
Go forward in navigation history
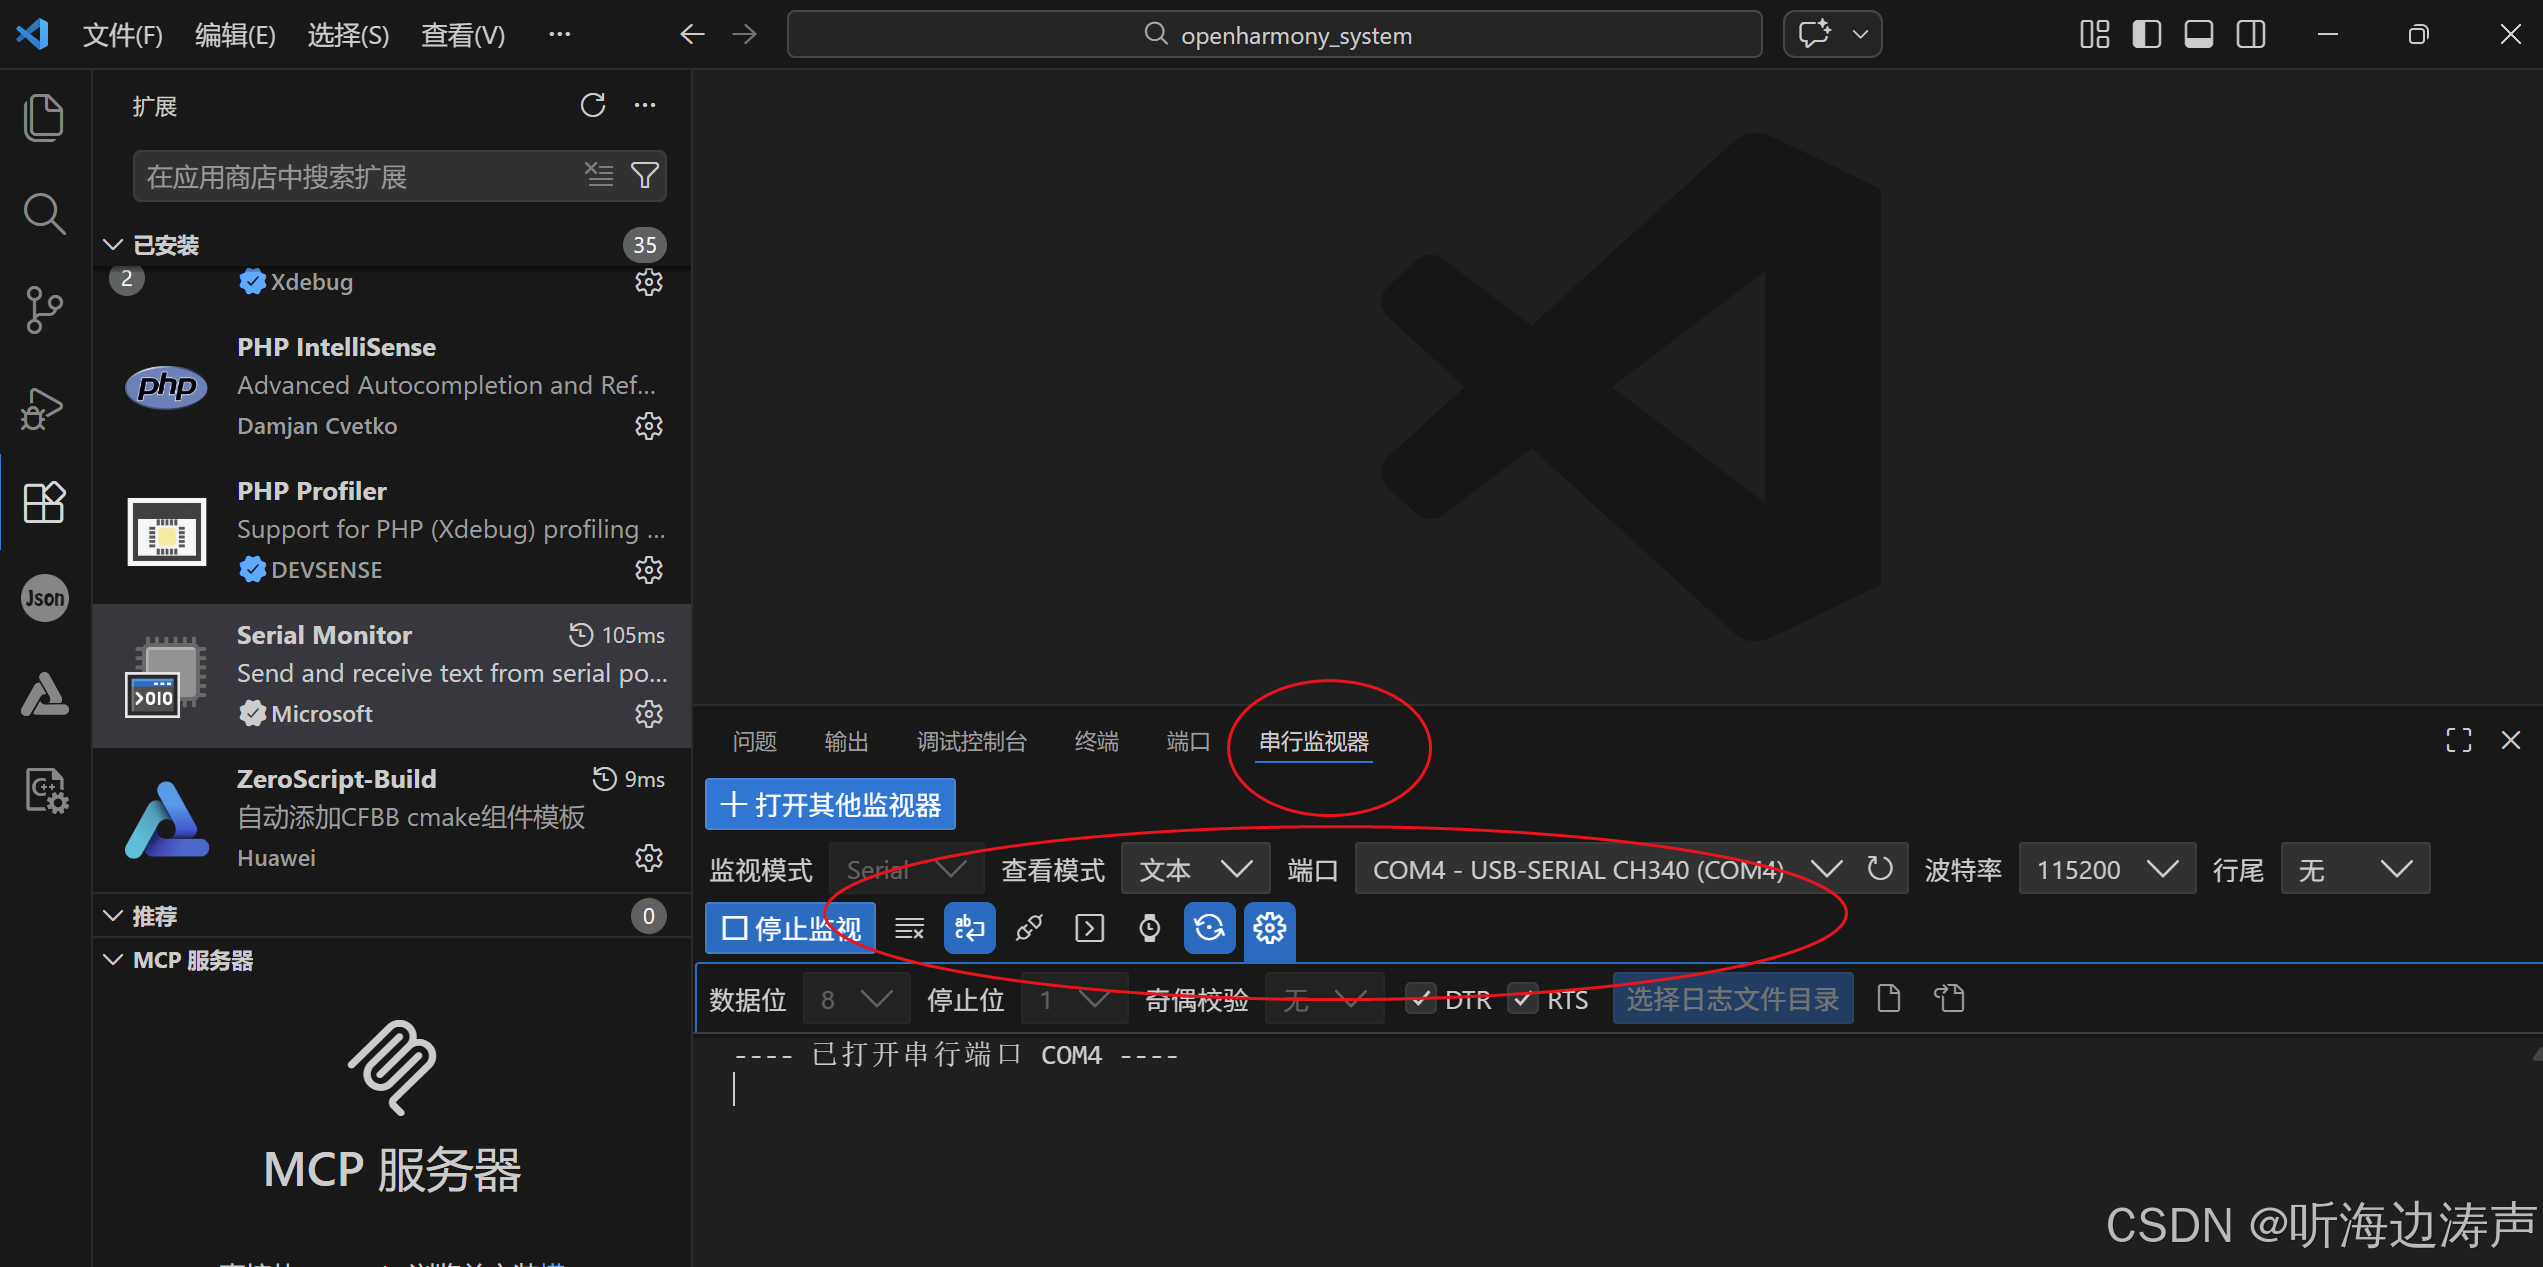click(x=744, y=35)
